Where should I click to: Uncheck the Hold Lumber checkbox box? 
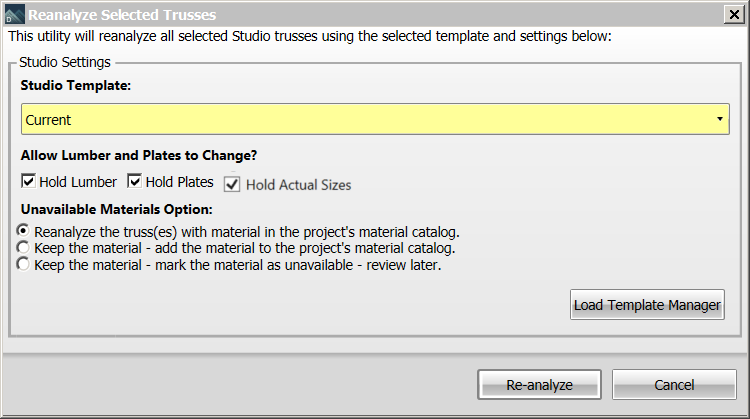click(x=28, y=181)
